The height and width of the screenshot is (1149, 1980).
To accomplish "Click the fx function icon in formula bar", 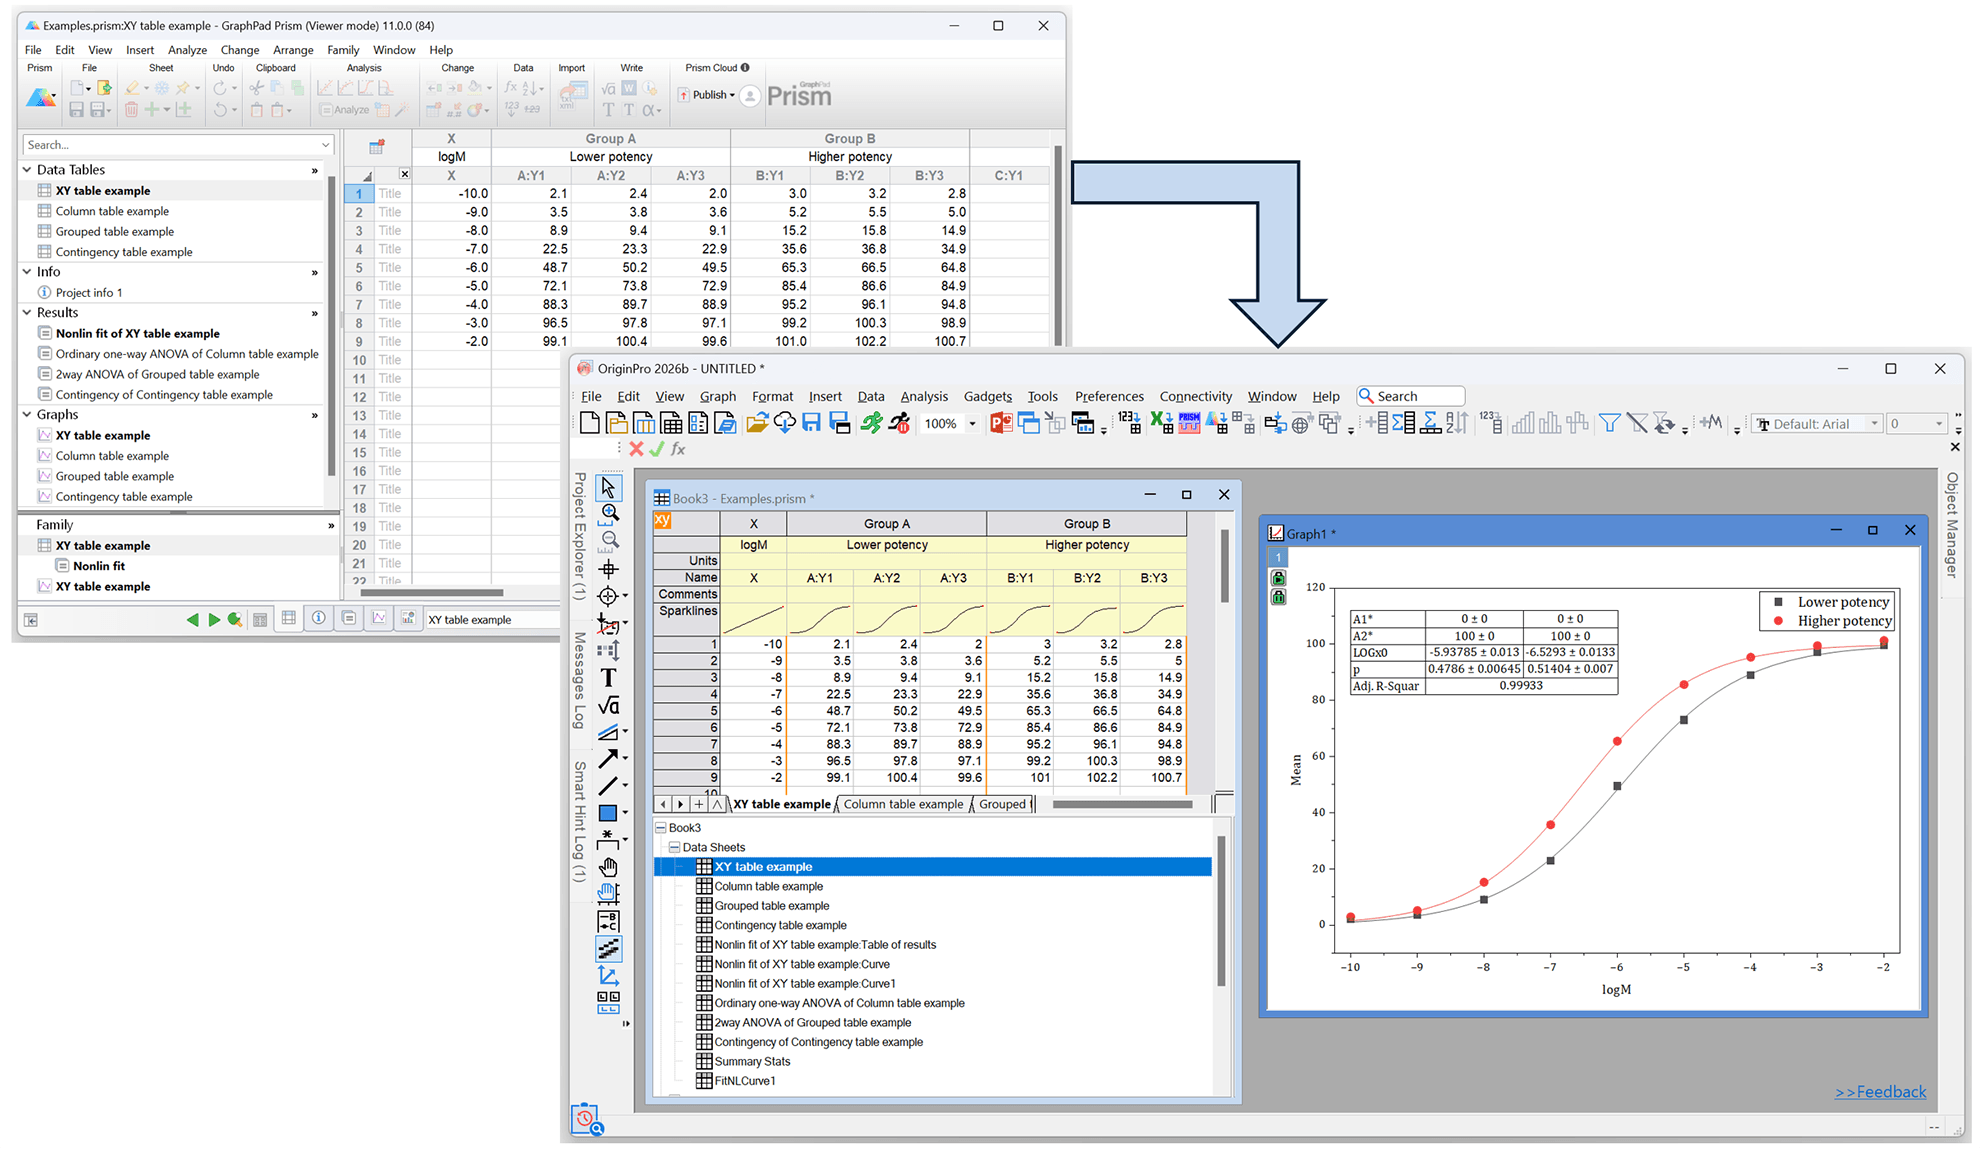I will coord(678,450).
